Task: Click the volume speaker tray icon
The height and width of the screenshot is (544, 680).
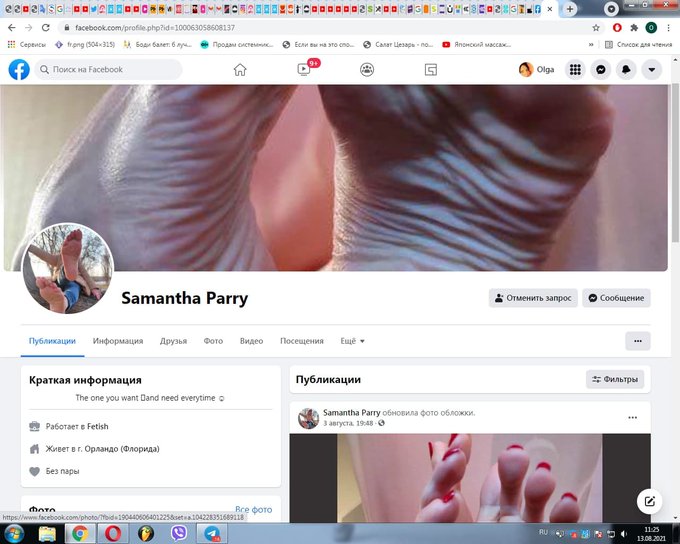Action: tap(624, 534)
